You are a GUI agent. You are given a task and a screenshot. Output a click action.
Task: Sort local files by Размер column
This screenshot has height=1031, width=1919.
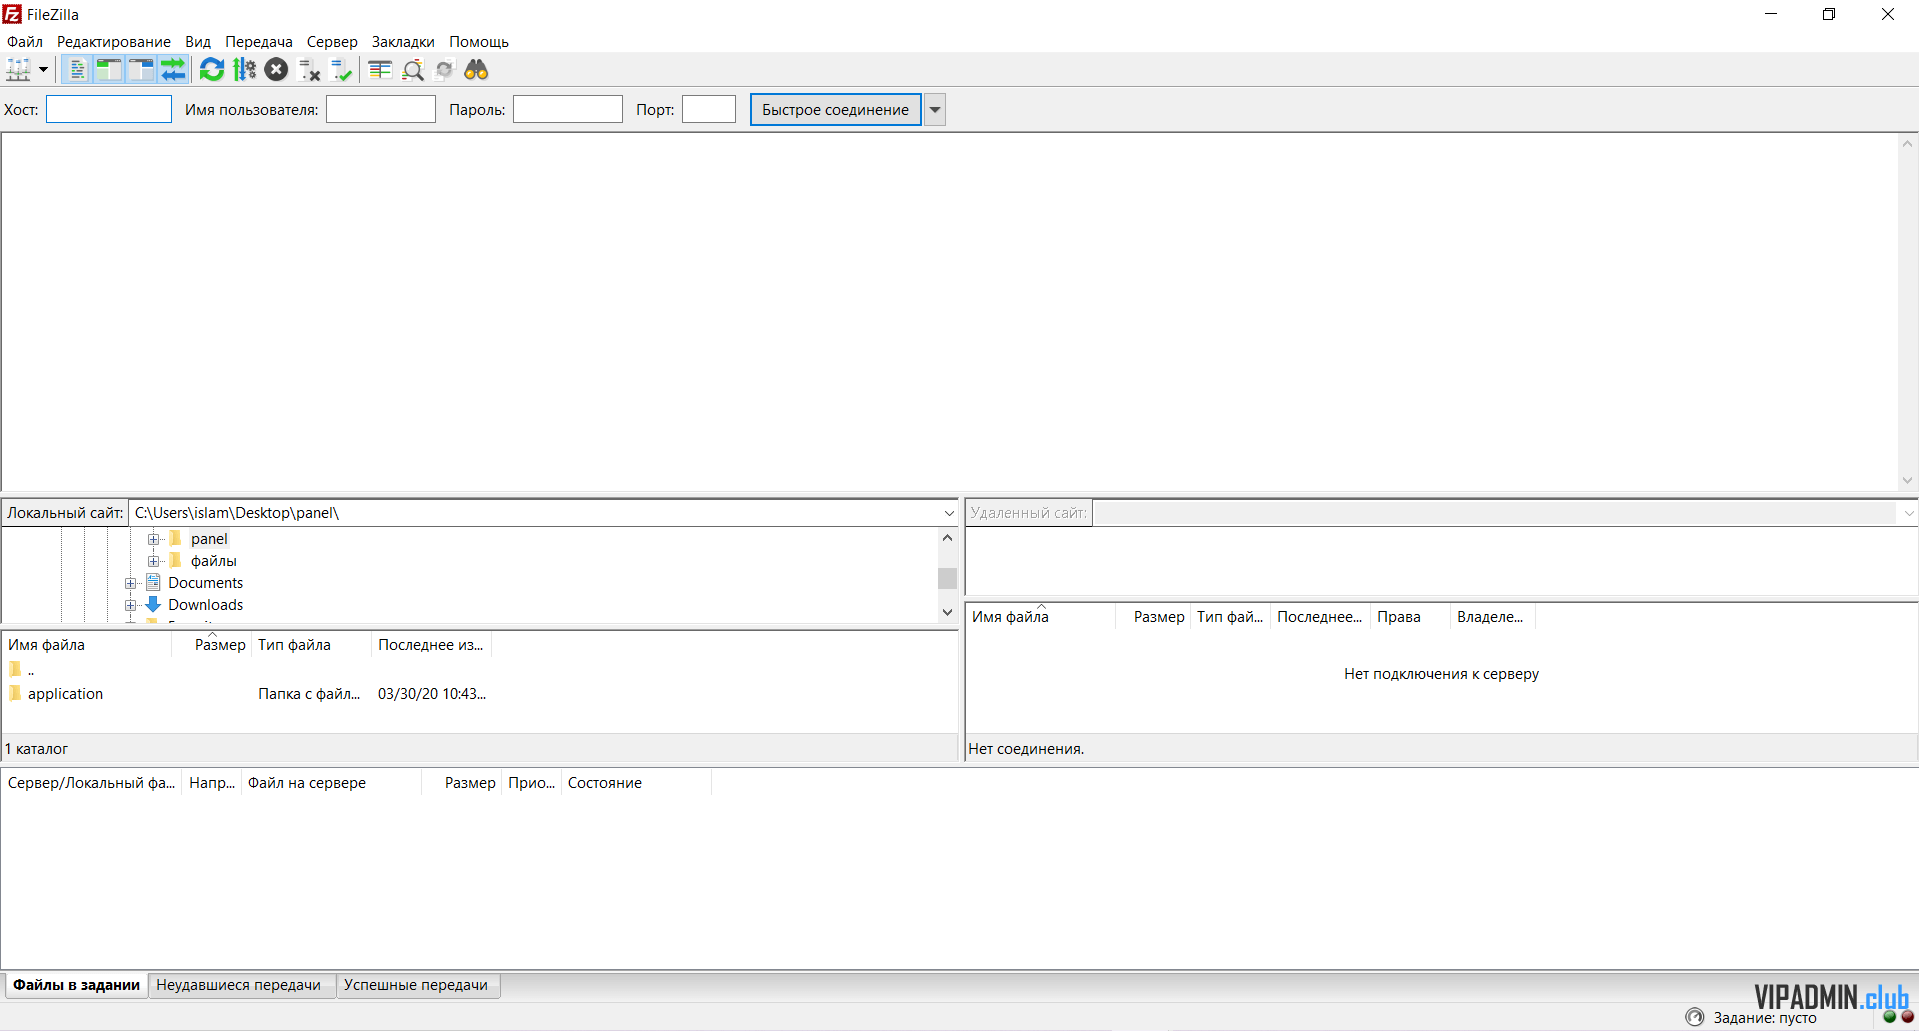(212, 645)
